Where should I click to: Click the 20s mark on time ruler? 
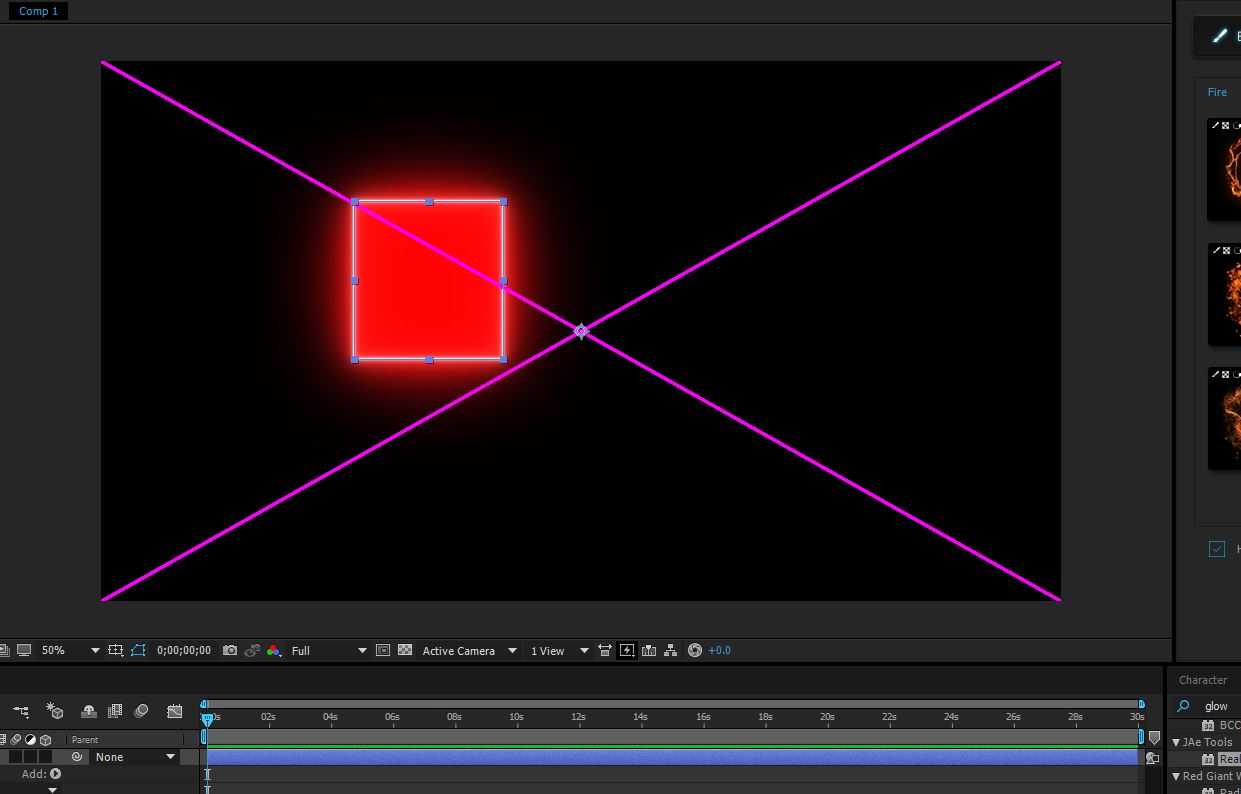click(x=827, y=717)
